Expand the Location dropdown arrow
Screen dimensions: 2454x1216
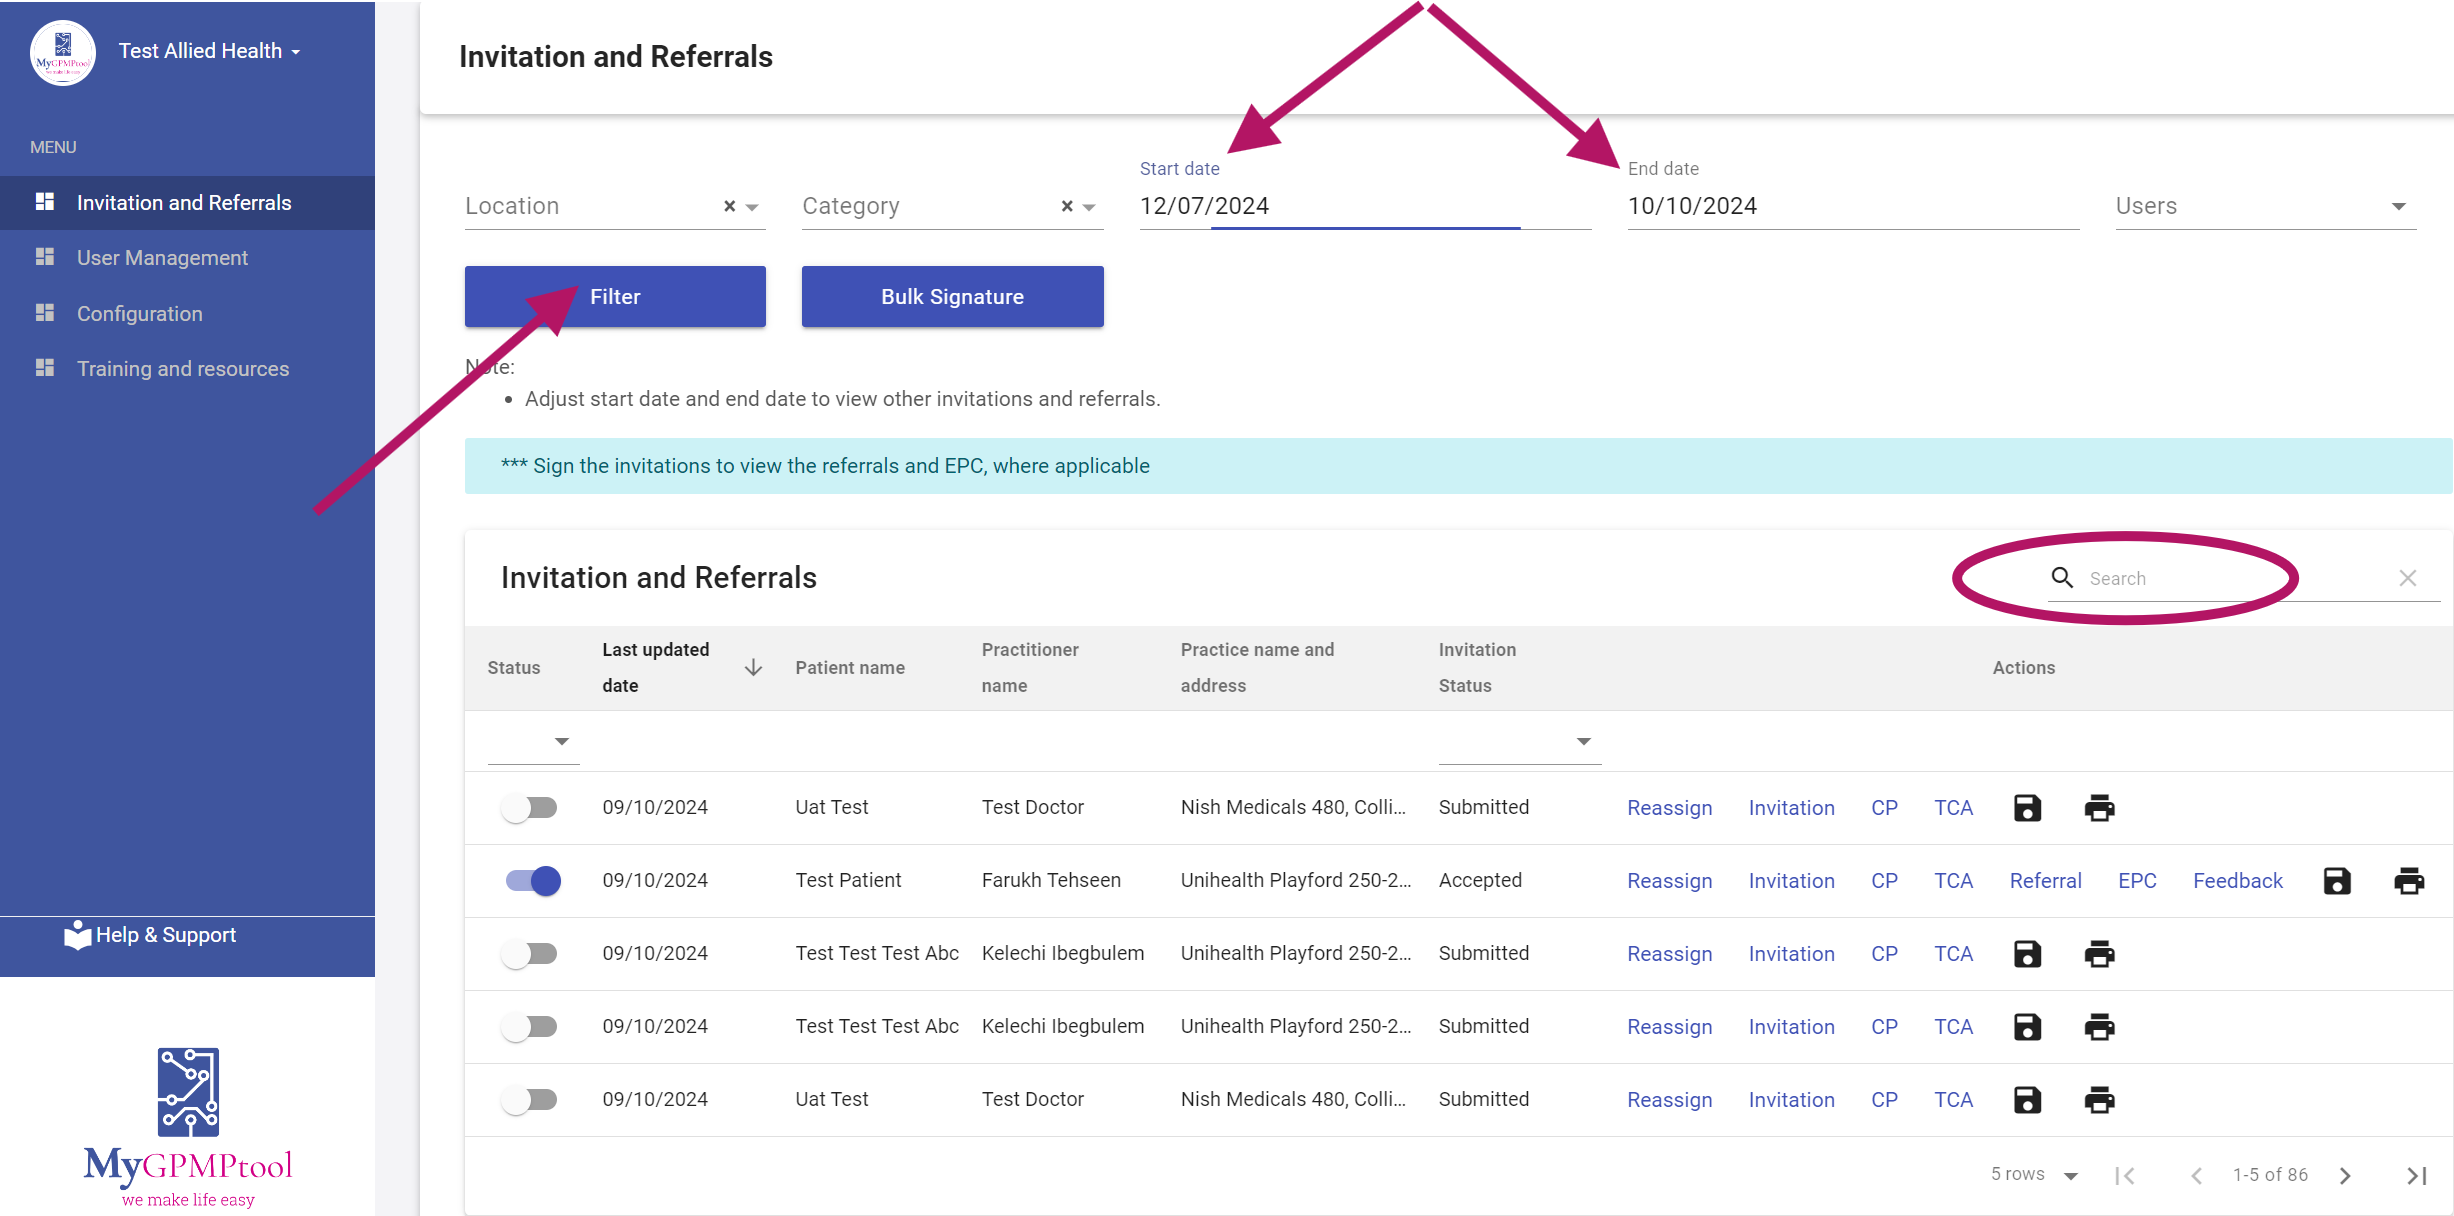pyautogui.click(x=753, y=207)
